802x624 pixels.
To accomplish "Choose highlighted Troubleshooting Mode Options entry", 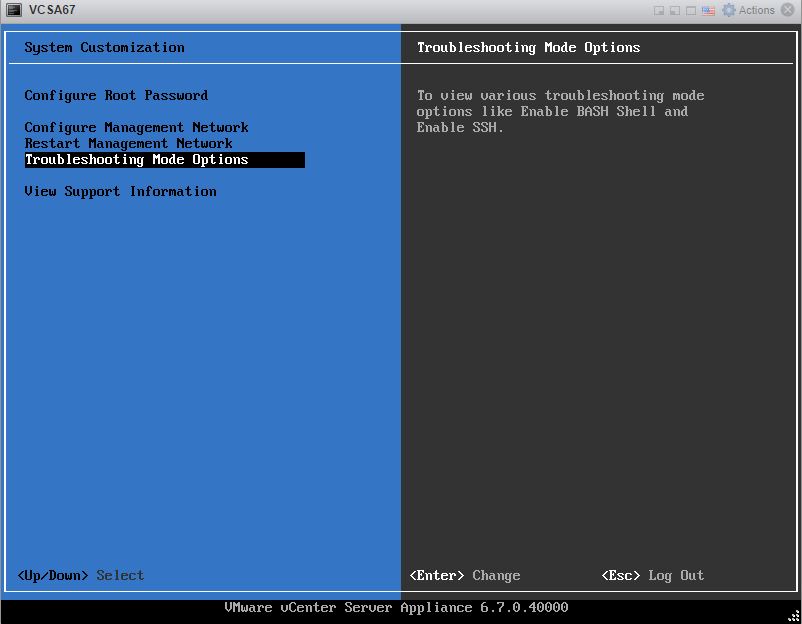I will 137,160.
